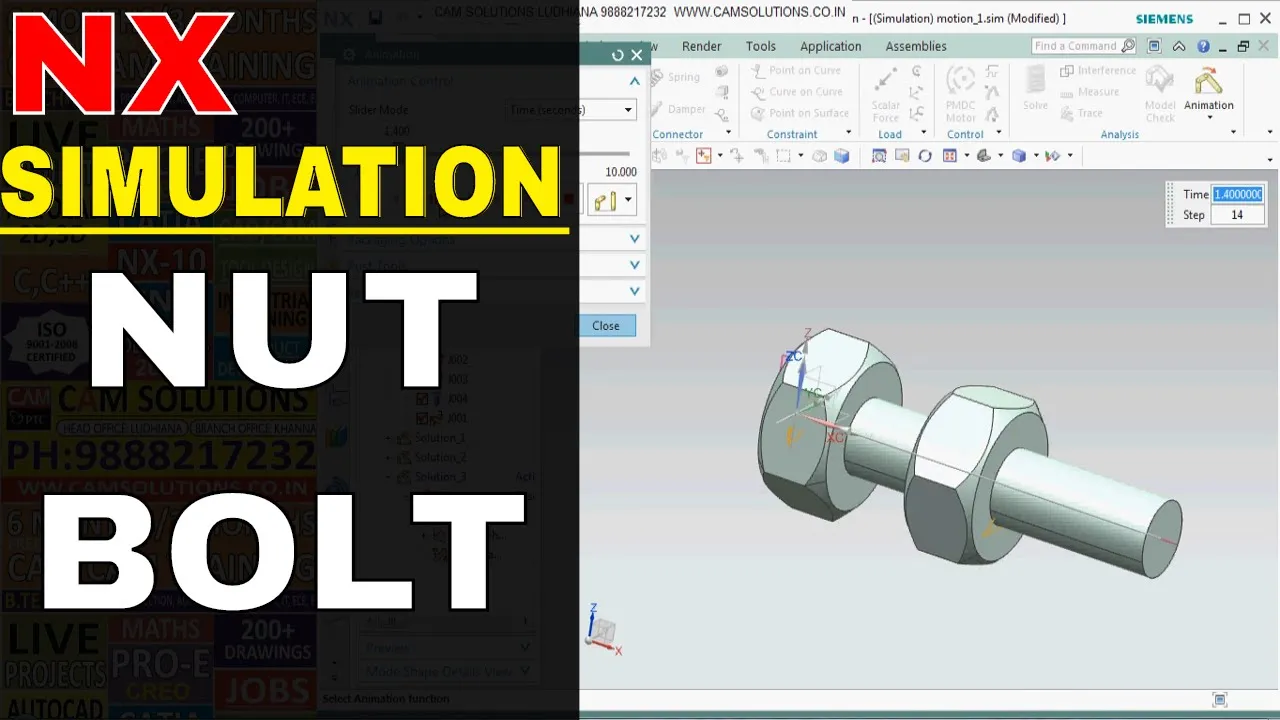Minimize the ribbon with the chevron icon

pos(1179,46)
